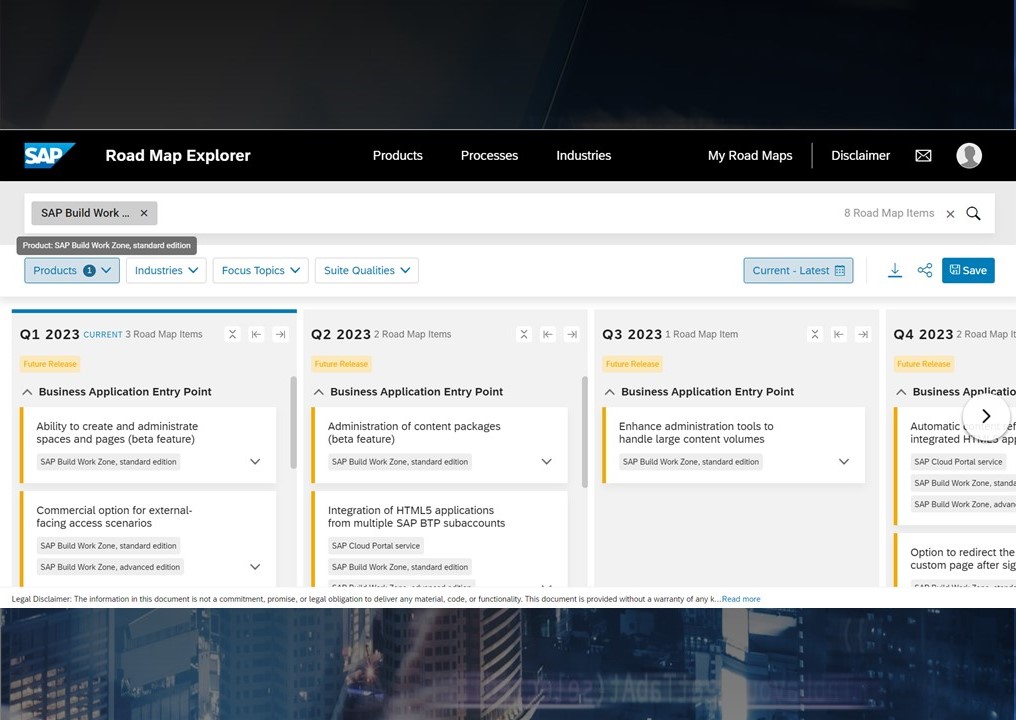Open the mail envelope icon

click(923, 155)
